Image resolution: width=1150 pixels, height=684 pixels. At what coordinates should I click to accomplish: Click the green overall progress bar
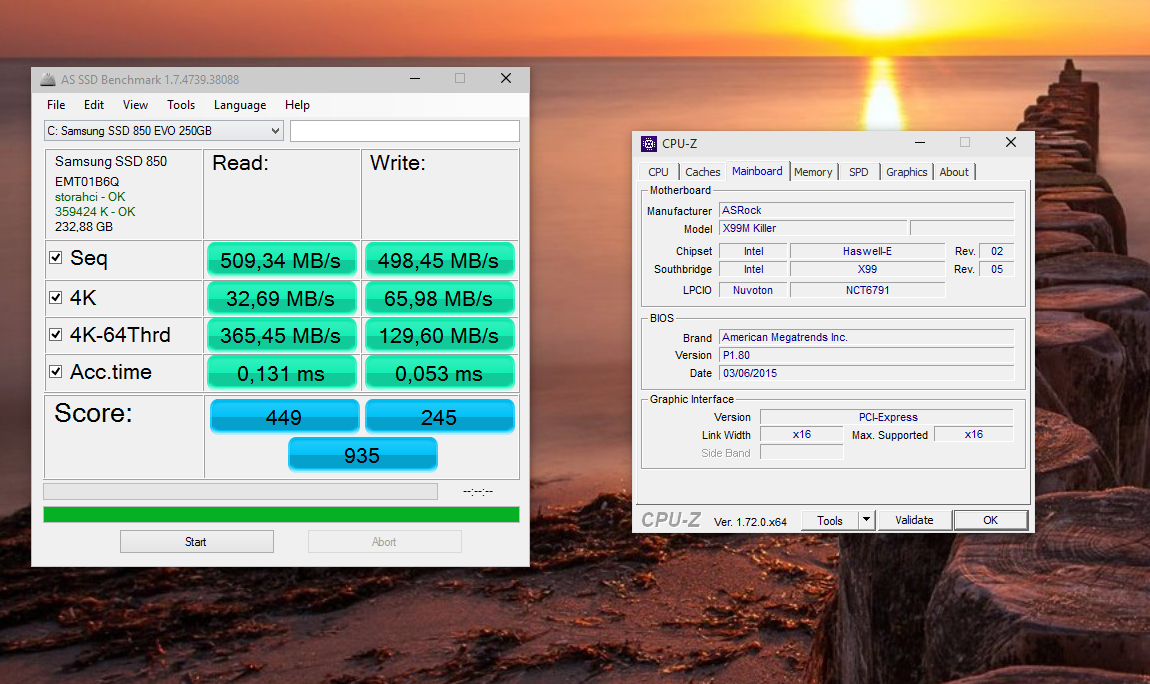click(x=281, y=514)
